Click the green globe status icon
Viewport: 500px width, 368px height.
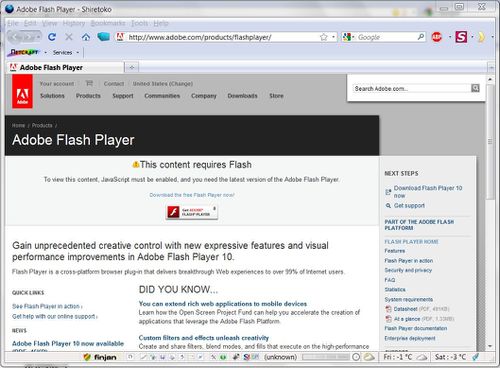pyautogui.click(x=223, y=357)
